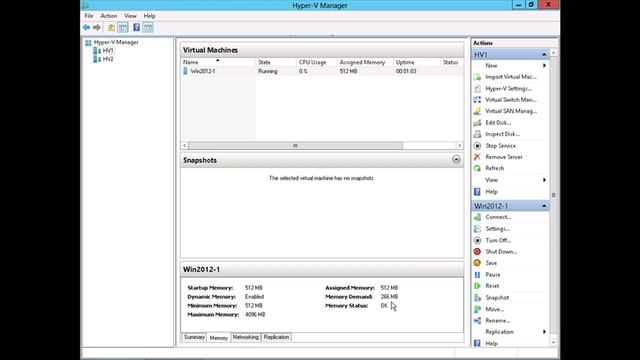The height and width of the screenshot is (360, 640).
Task: Collapse the HV1 actions section
Action: (544, 54)
